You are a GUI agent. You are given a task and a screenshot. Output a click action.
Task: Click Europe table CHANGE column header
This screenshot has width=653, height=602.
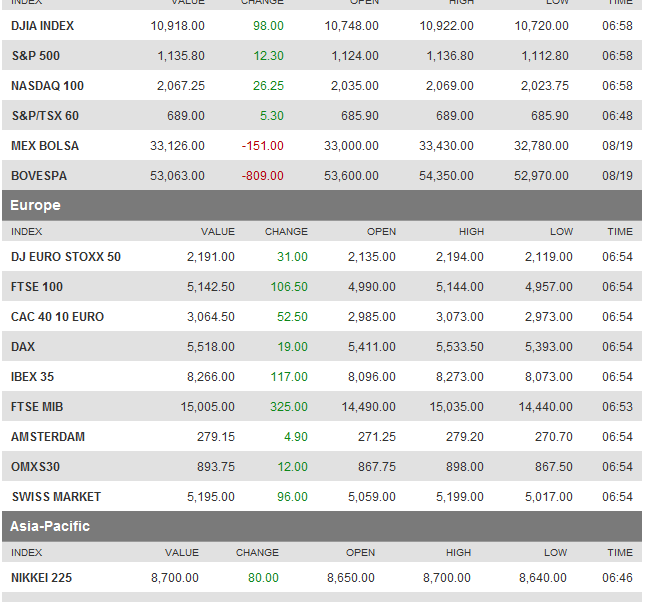287,231
